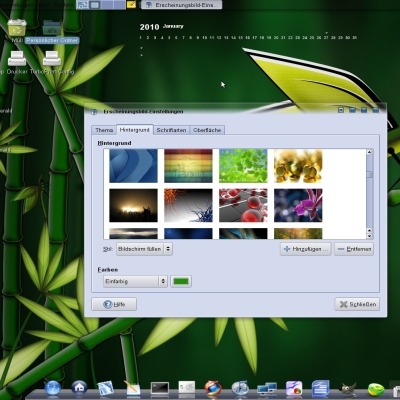Image resolution: width=400 pixels, height=400 pixels.
Task: Pick the dark sunset silhouette wallpaper
Action: click(x=133, y=205)
